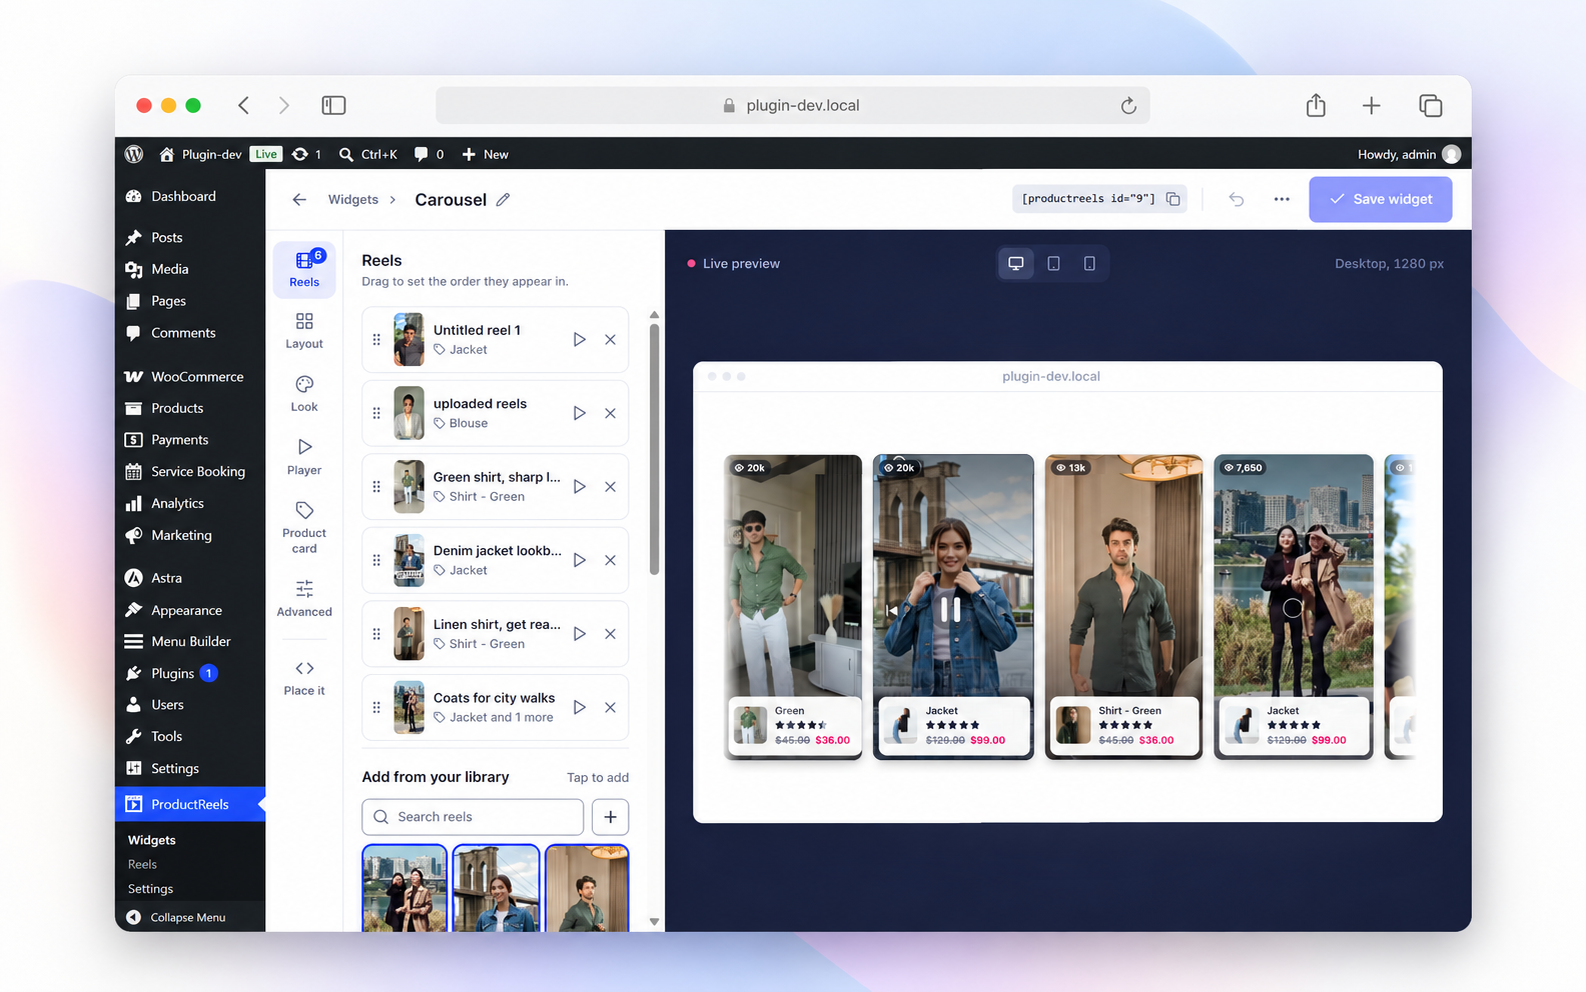Switch live preview to tablet view
Image resolution: width=1586 pixels, height=992 pixels.
1053,263
